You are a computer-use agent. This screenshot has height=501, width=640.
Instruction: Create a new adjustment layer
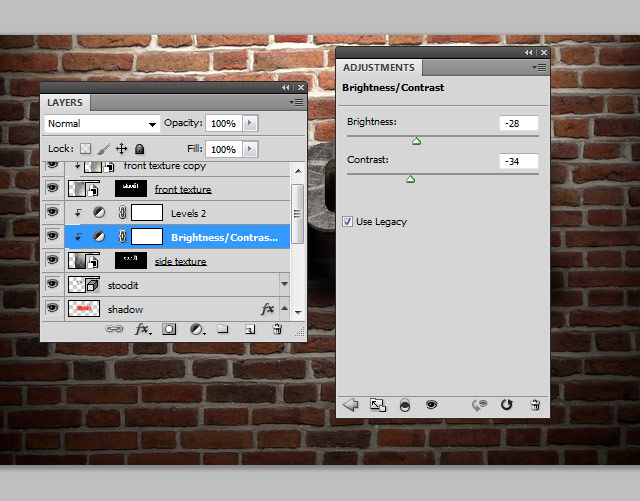point(198,329)
